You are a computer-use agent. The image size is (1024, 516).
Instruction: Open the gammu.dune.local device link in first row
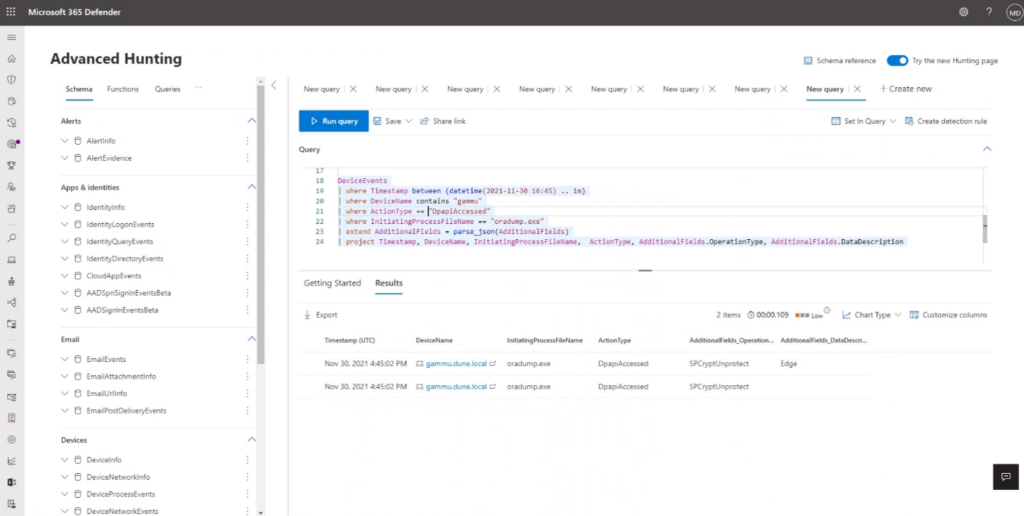pyautogui.click(x=457, y=365)
